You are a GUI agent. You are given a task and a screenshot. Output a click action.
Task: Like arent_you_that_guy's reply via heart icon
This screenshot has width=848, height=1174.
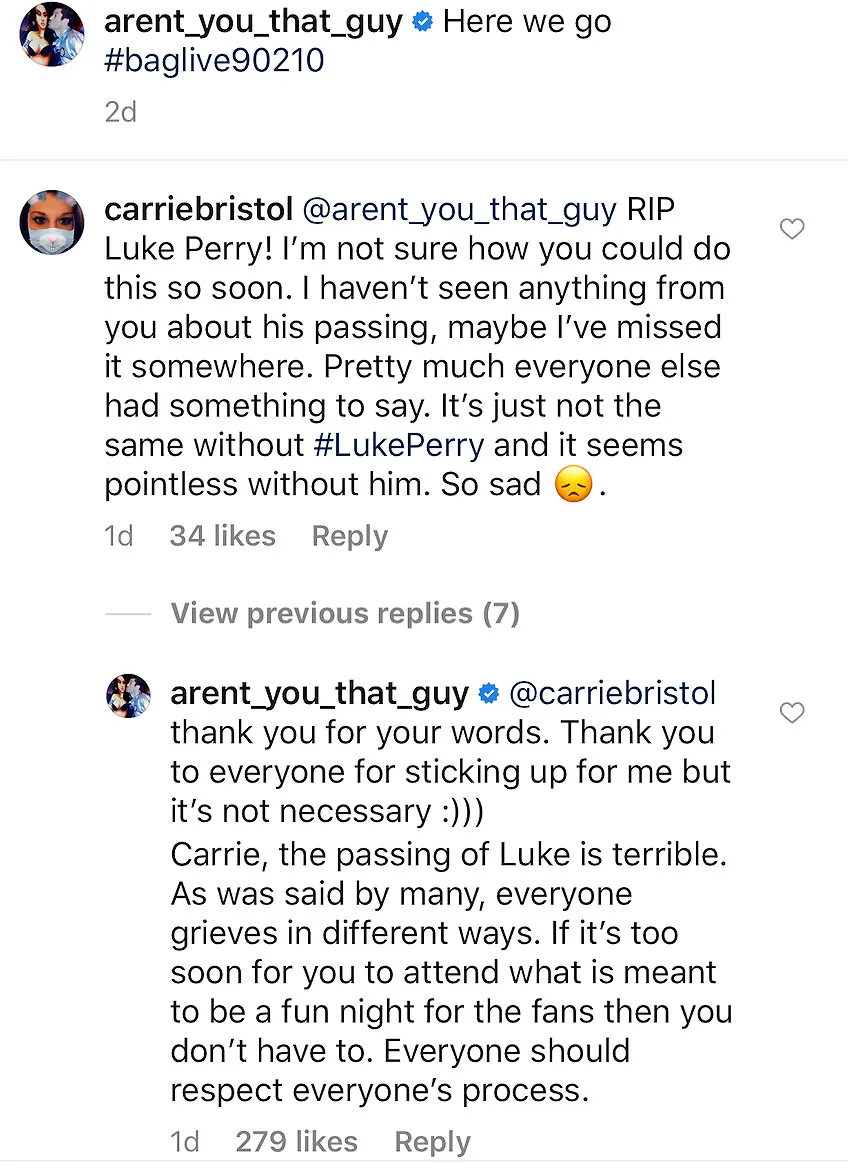pos(792,713)
